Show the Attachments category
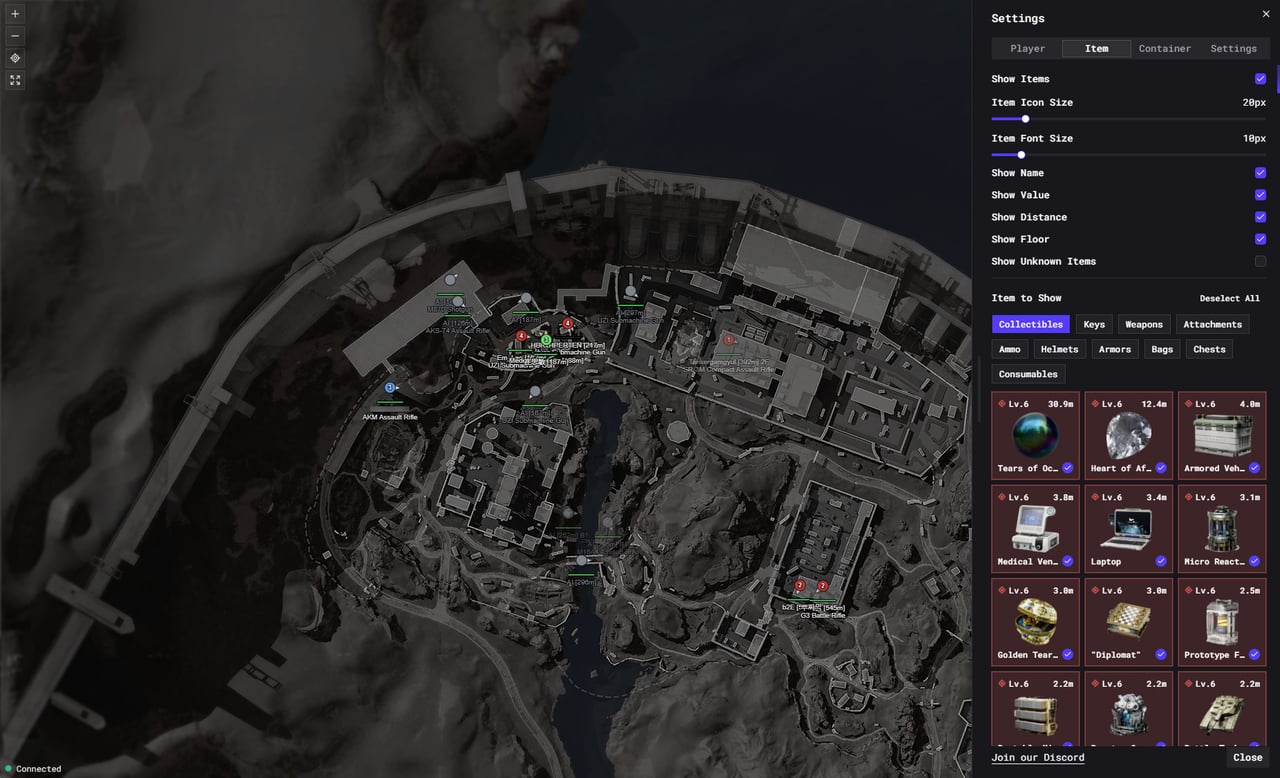This screenshot has width=1280, height=778. [x=1212, y=324]
